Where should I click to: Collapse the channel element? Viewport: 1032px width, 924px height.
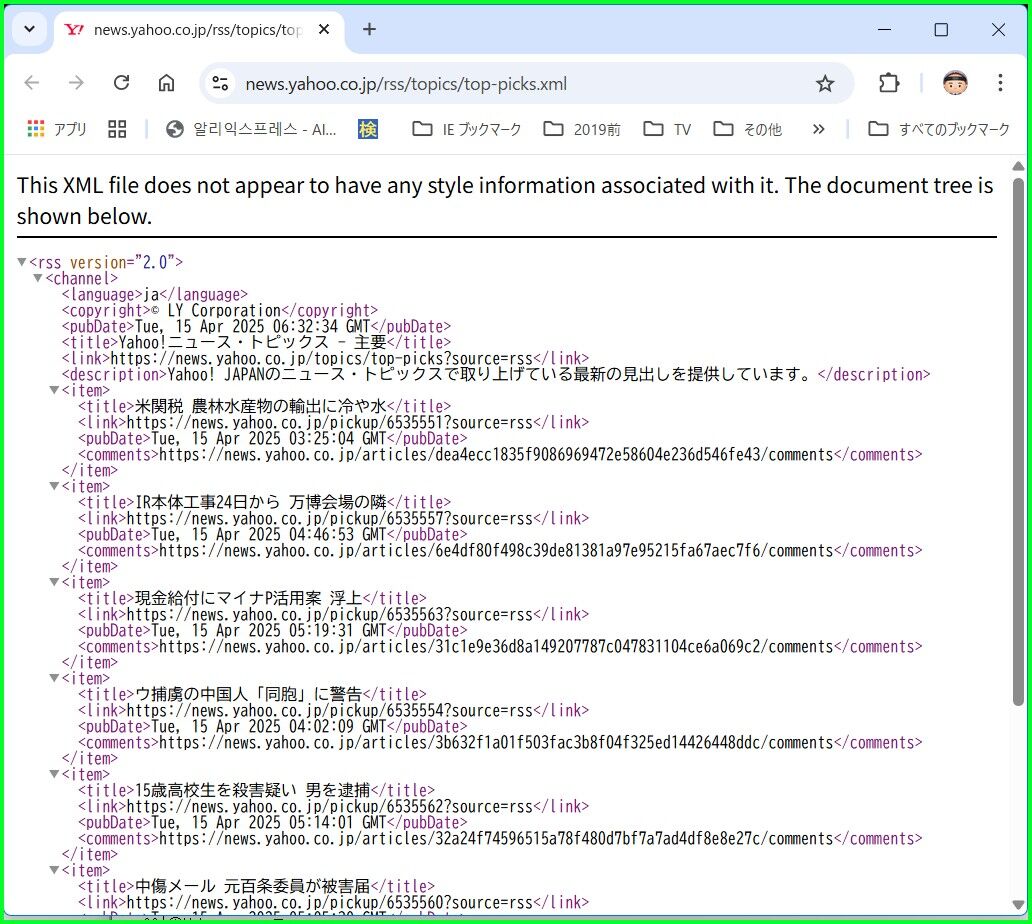(38, 278)
